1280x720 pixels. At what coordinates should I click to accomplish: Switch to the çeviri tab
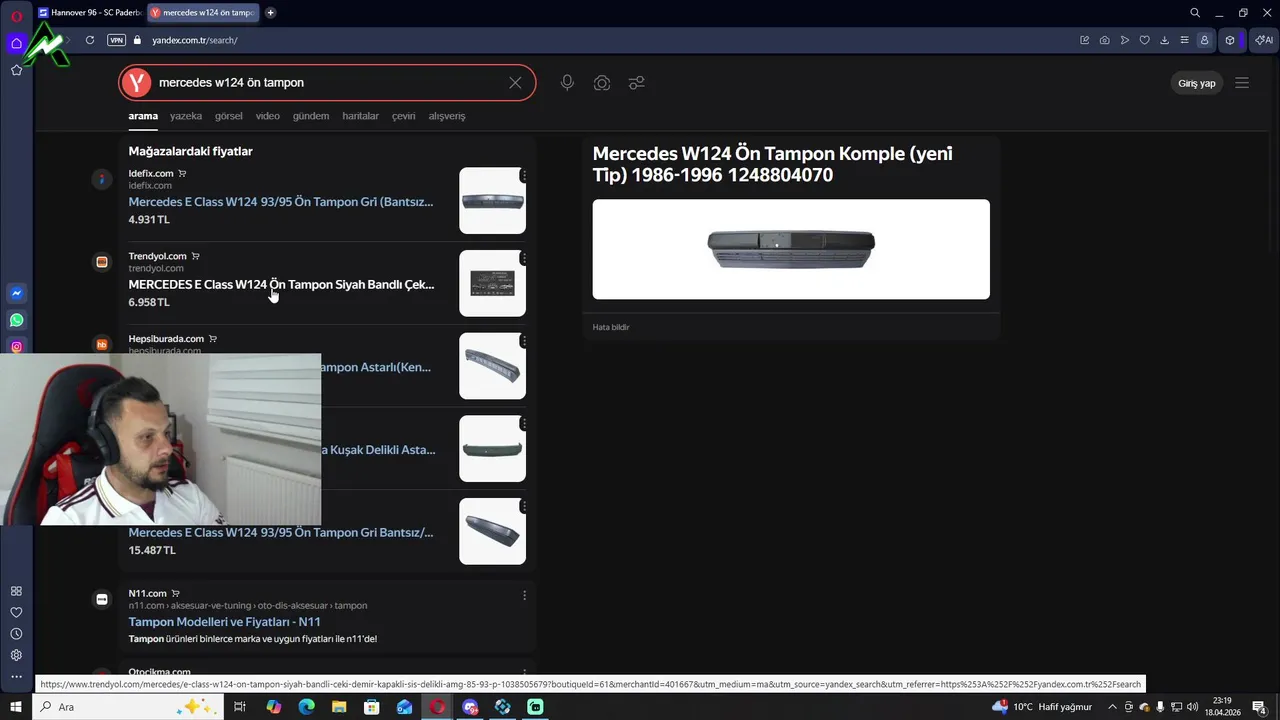click(403, 116)
